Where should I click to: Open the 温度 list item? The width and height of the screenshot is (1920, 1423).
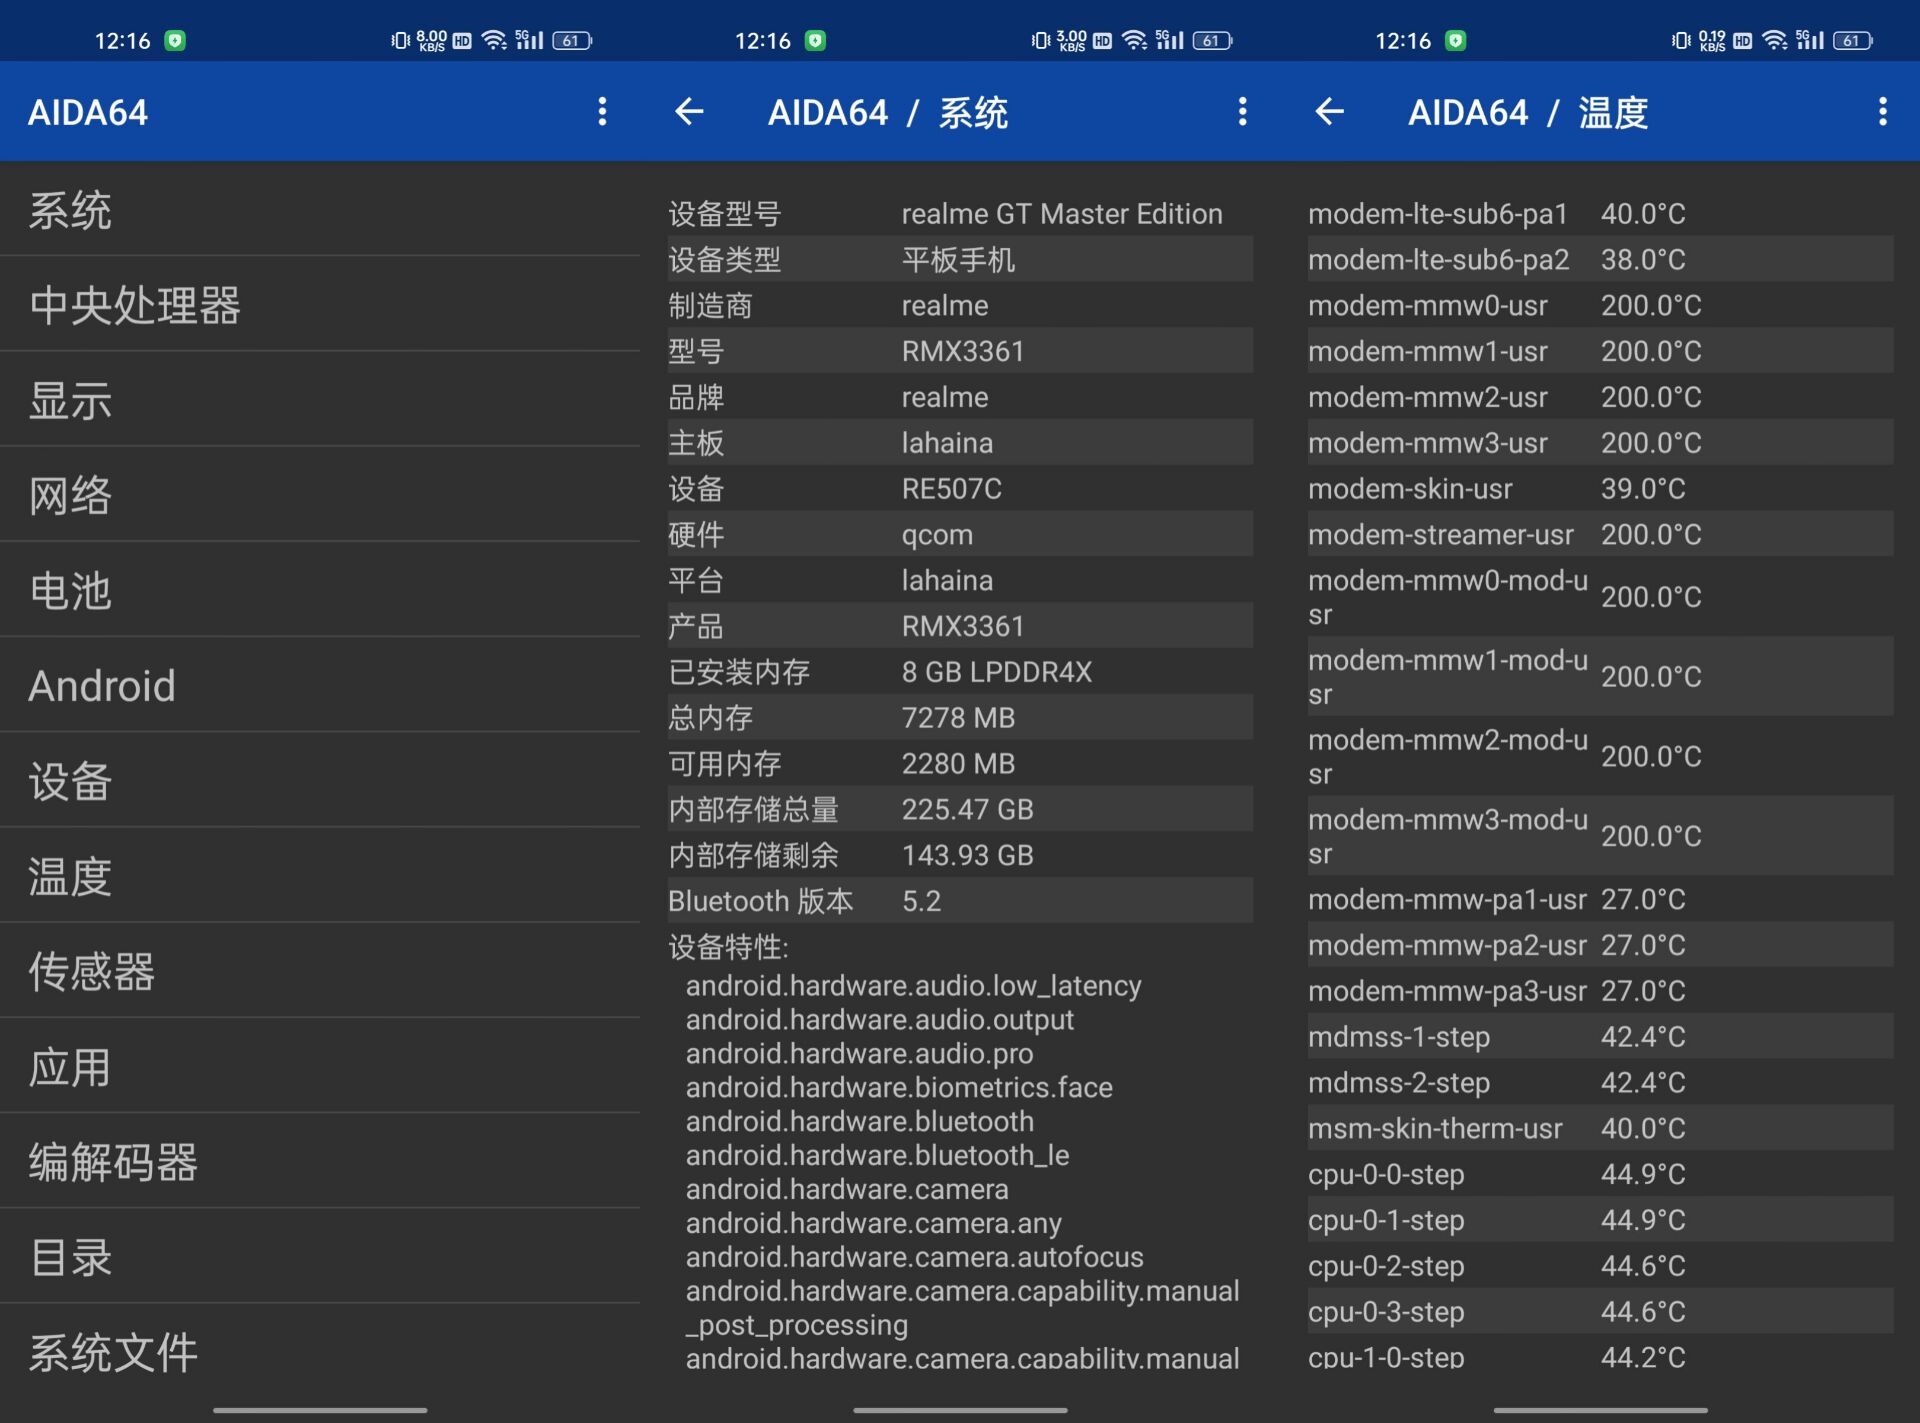[320, 876]
